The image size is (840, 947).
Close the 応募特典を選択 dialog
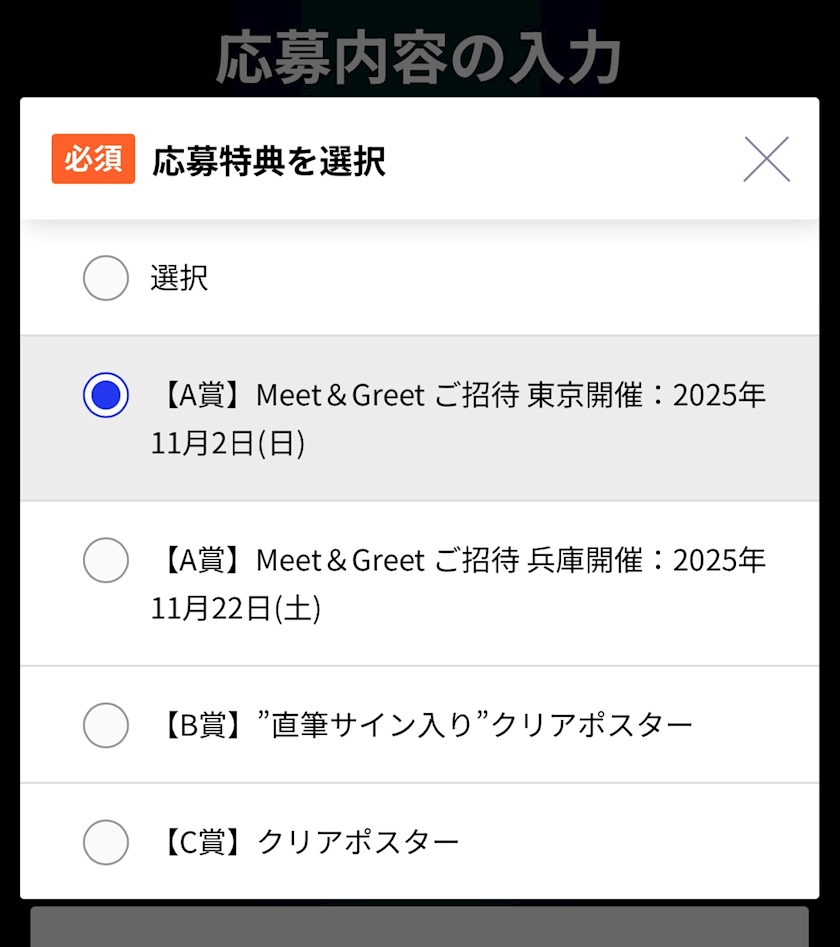(x=766, y=159)
